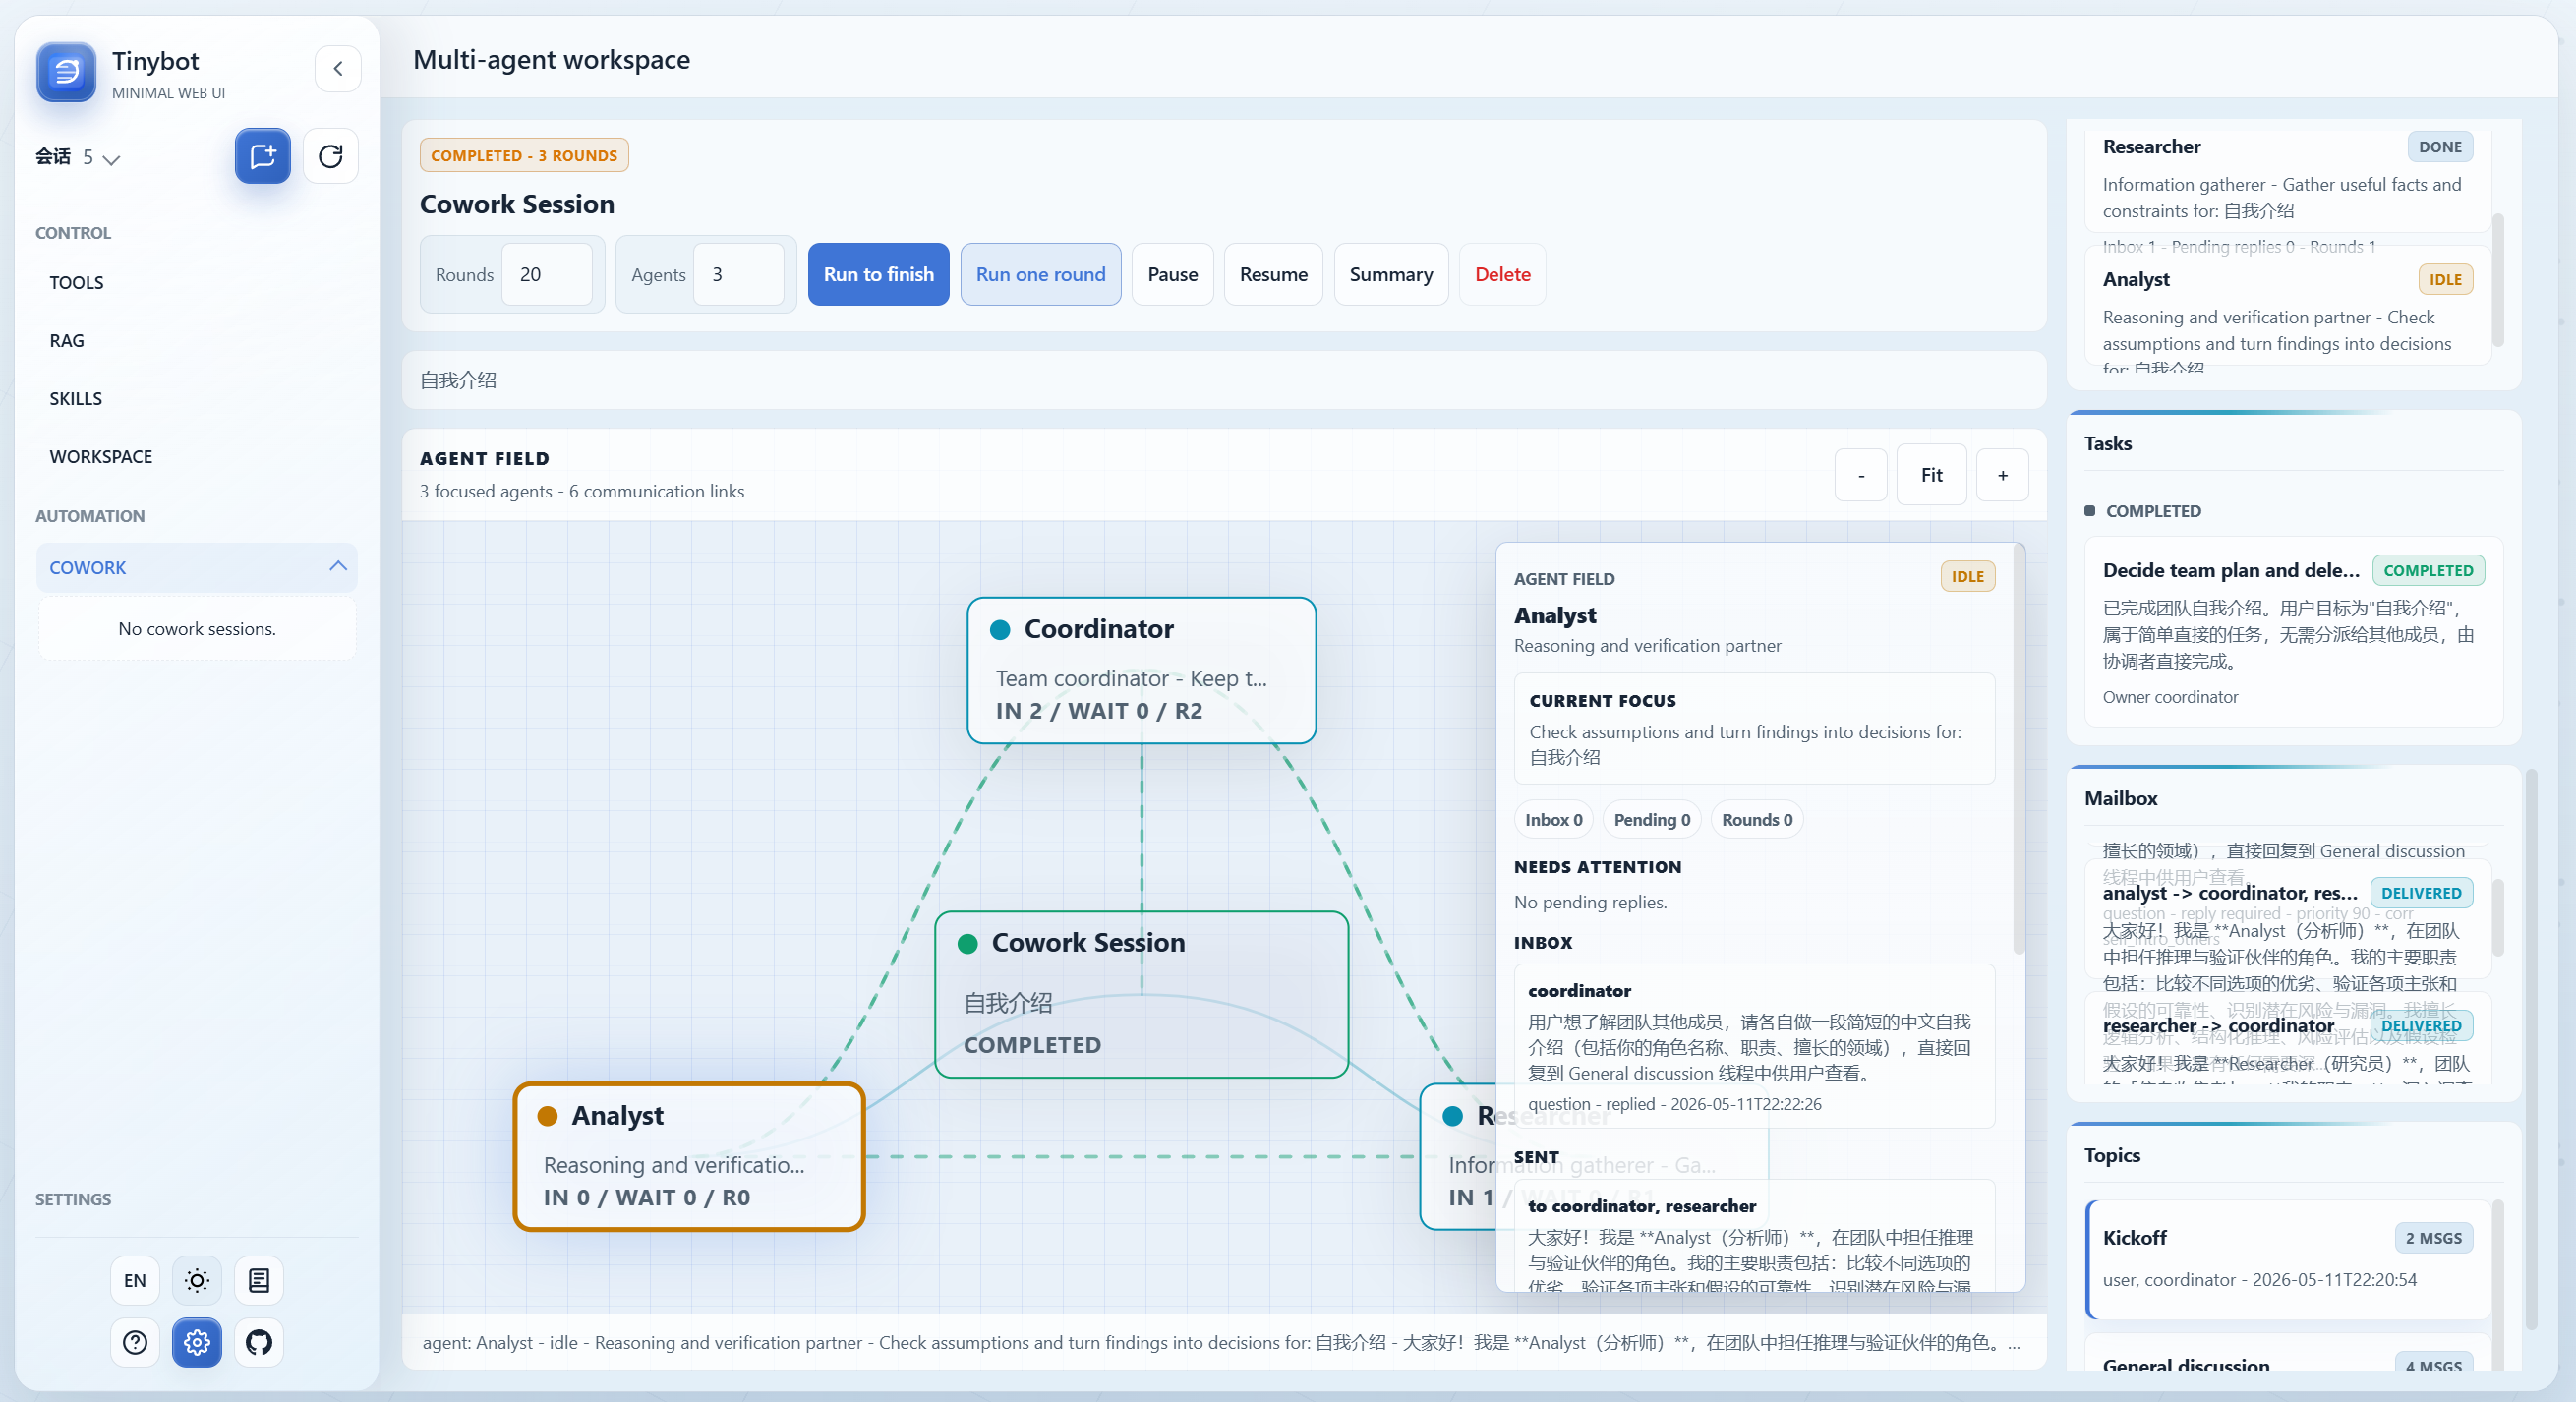This screenshot has height=1402, width=2576.
Task: Open the logs document icon
Action: point(259,1280)
